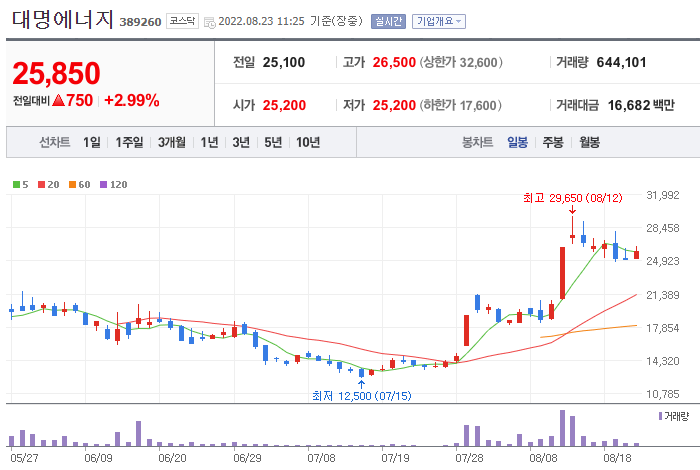Open the 기업개요 dropdown
Screen dimensions: 700x470
[x=439, y=21]
